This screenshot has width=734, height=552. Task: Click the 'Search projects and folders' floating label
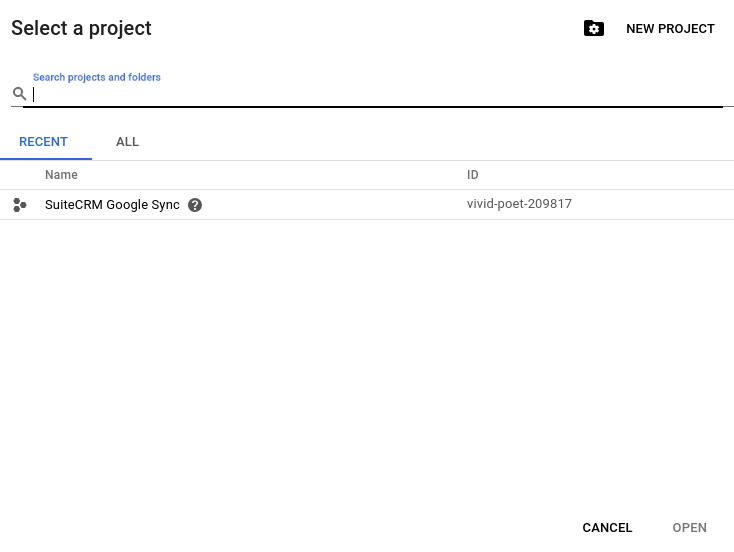(96, 77)
